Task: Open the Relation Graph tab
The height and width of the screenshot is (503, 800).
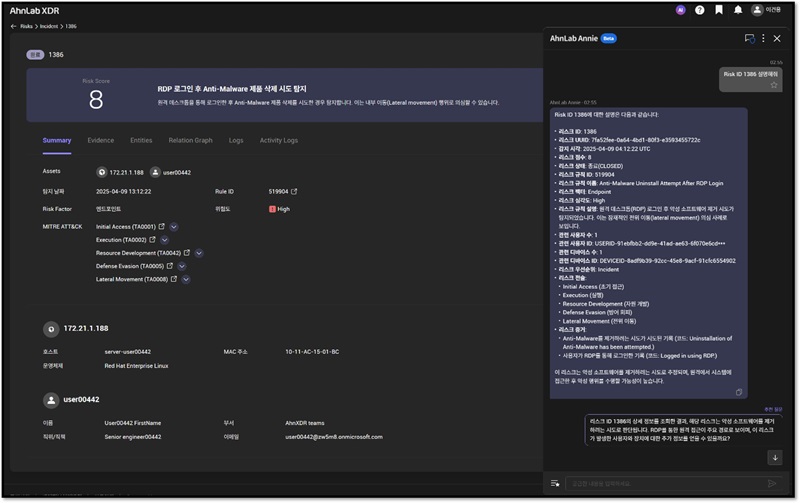Action: (x=190, y=140)
